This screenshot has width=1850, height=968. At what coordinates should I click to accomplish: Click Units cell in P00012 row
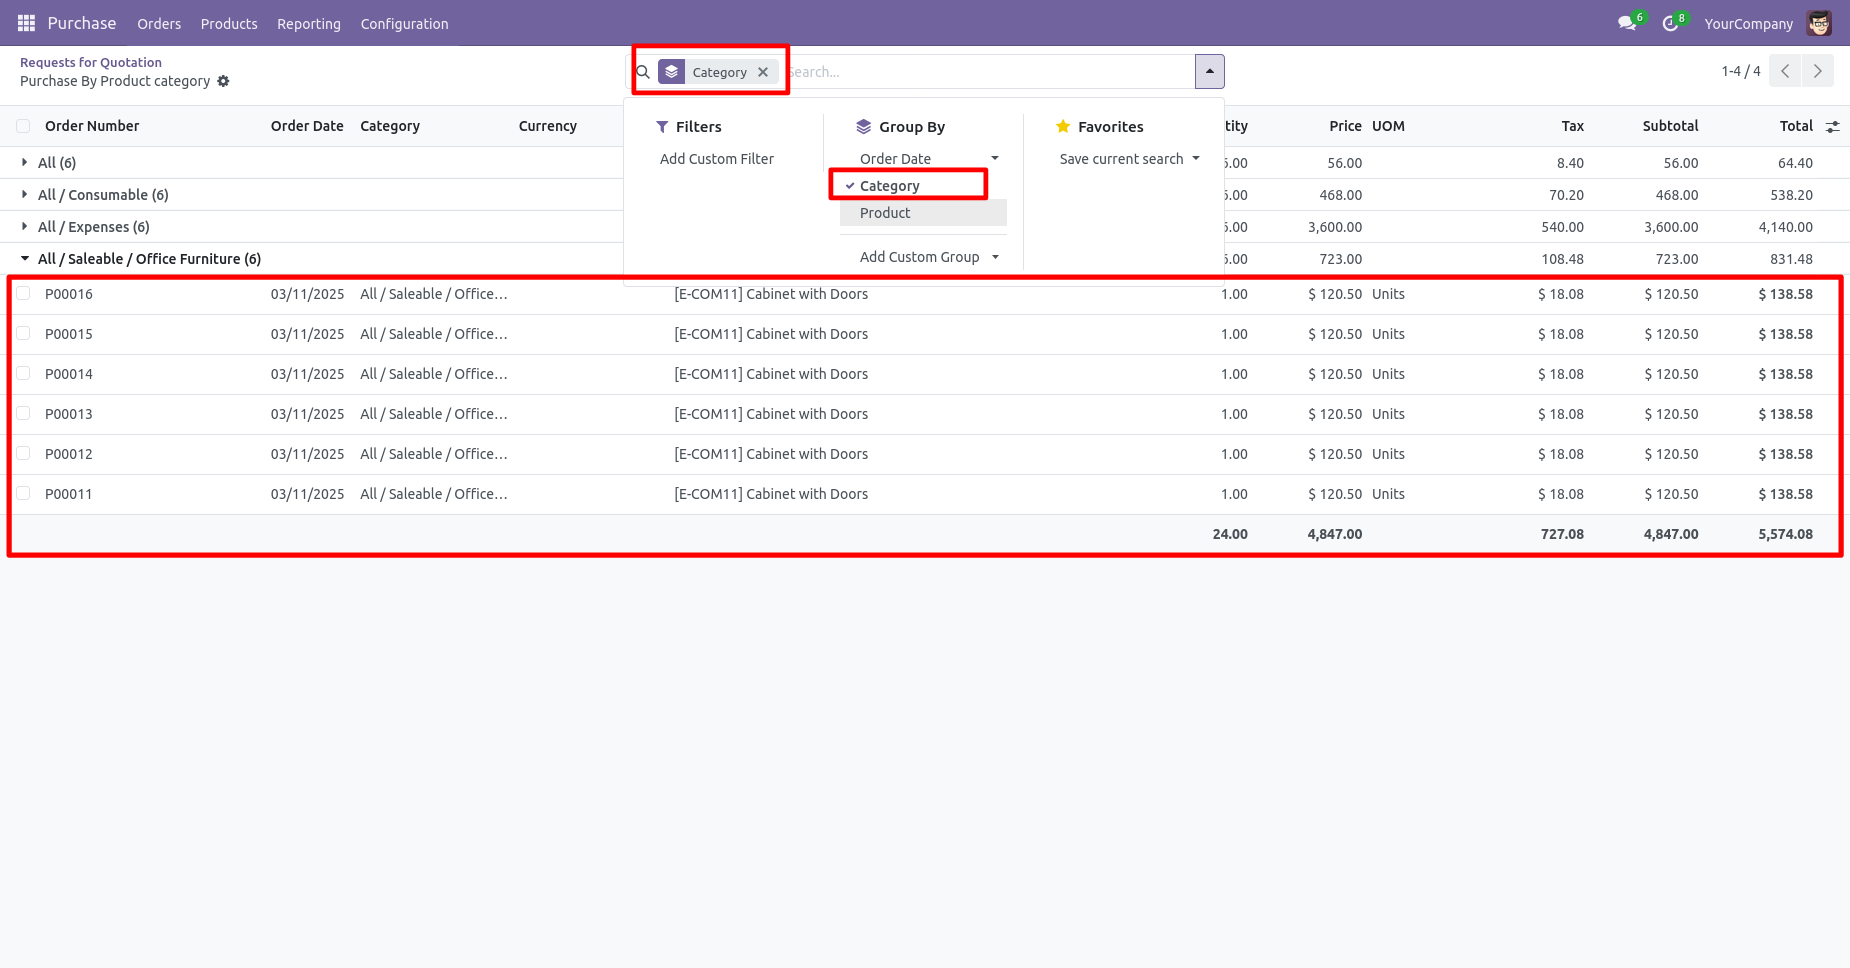click(x=1388, y=454)
